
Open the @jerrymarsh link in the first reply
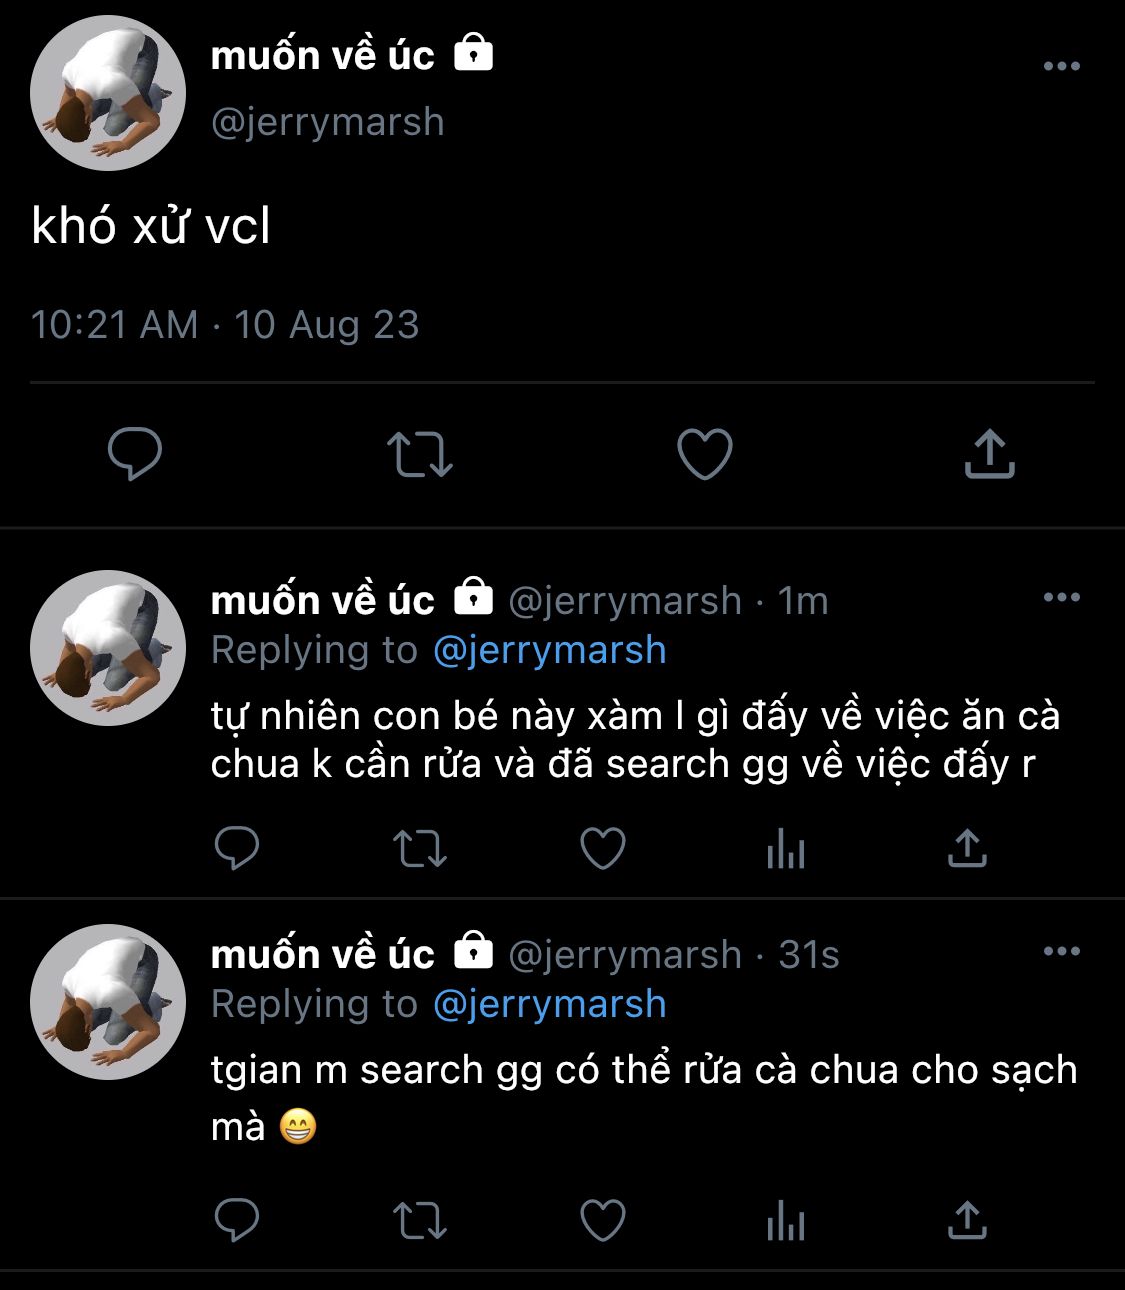[x=550, y=650]
